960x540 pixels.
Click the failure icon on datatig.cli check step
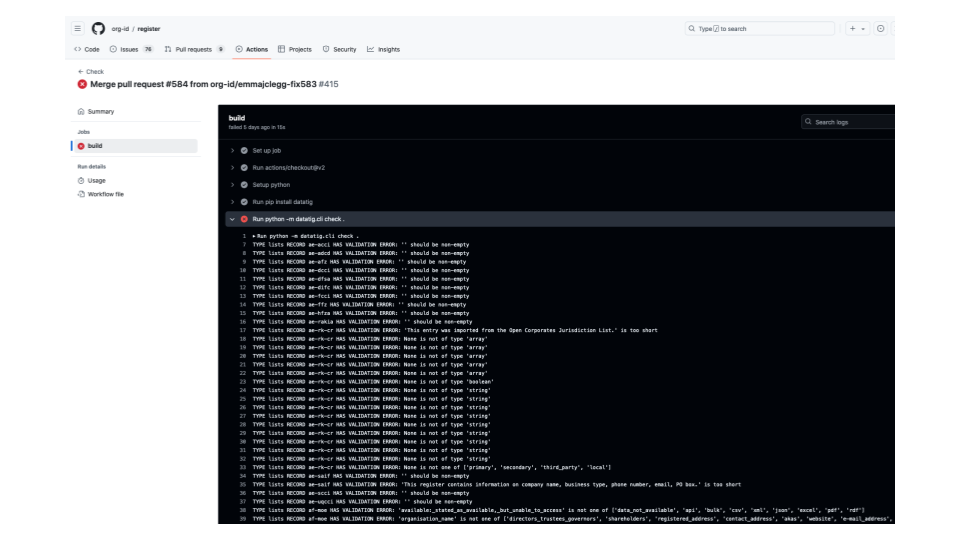(244, 219)
